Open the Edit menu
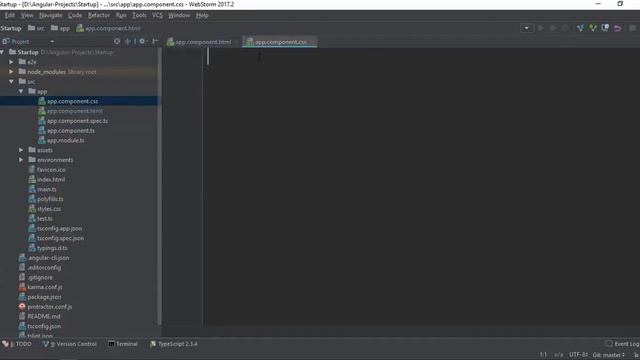Viewport: 640px width, 360px height. [x=10, y=15]
